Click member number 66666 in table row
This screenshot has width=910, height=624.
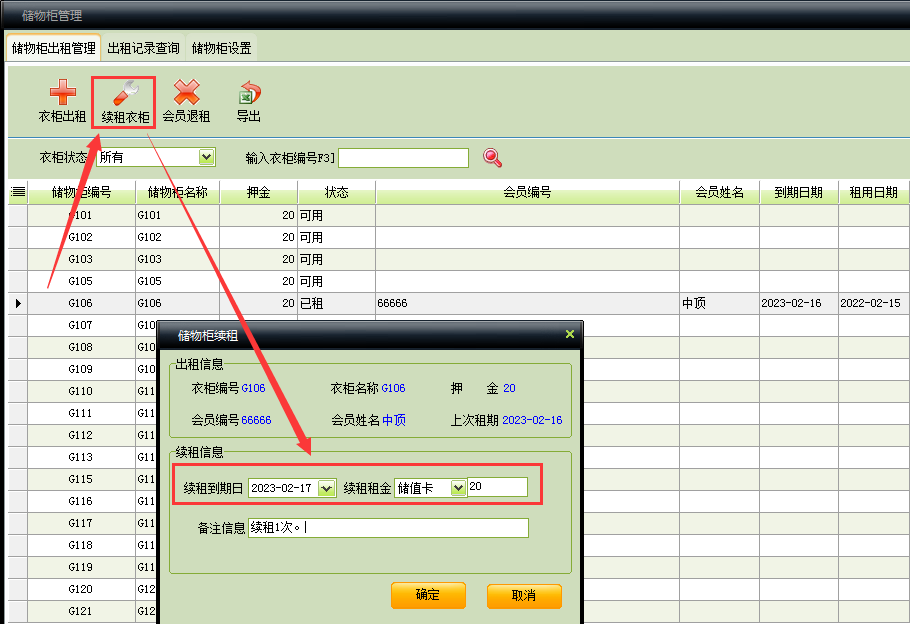[392, 304]
